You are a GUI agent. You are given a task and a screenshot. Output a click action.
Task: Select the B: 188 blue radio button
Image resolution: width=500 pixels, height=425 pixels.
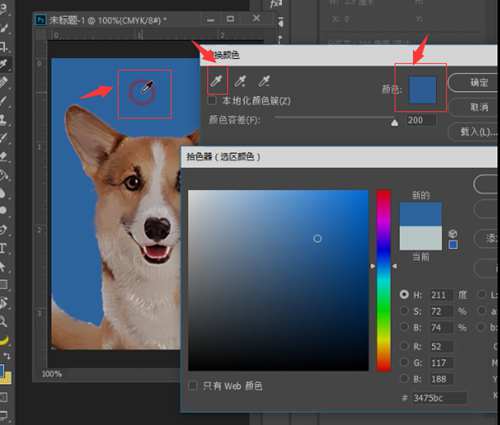tap(404, 379)
